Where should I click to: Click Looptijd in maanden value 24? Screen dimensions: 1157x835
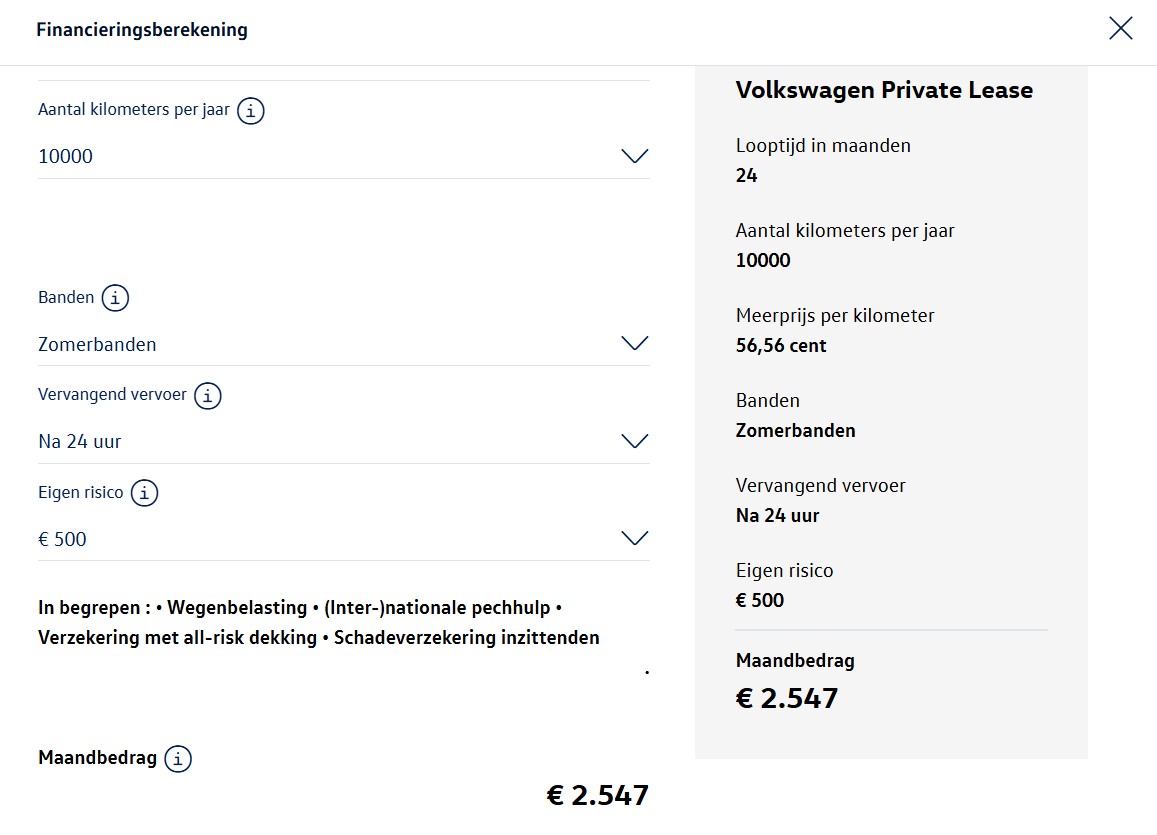point(747,176)
